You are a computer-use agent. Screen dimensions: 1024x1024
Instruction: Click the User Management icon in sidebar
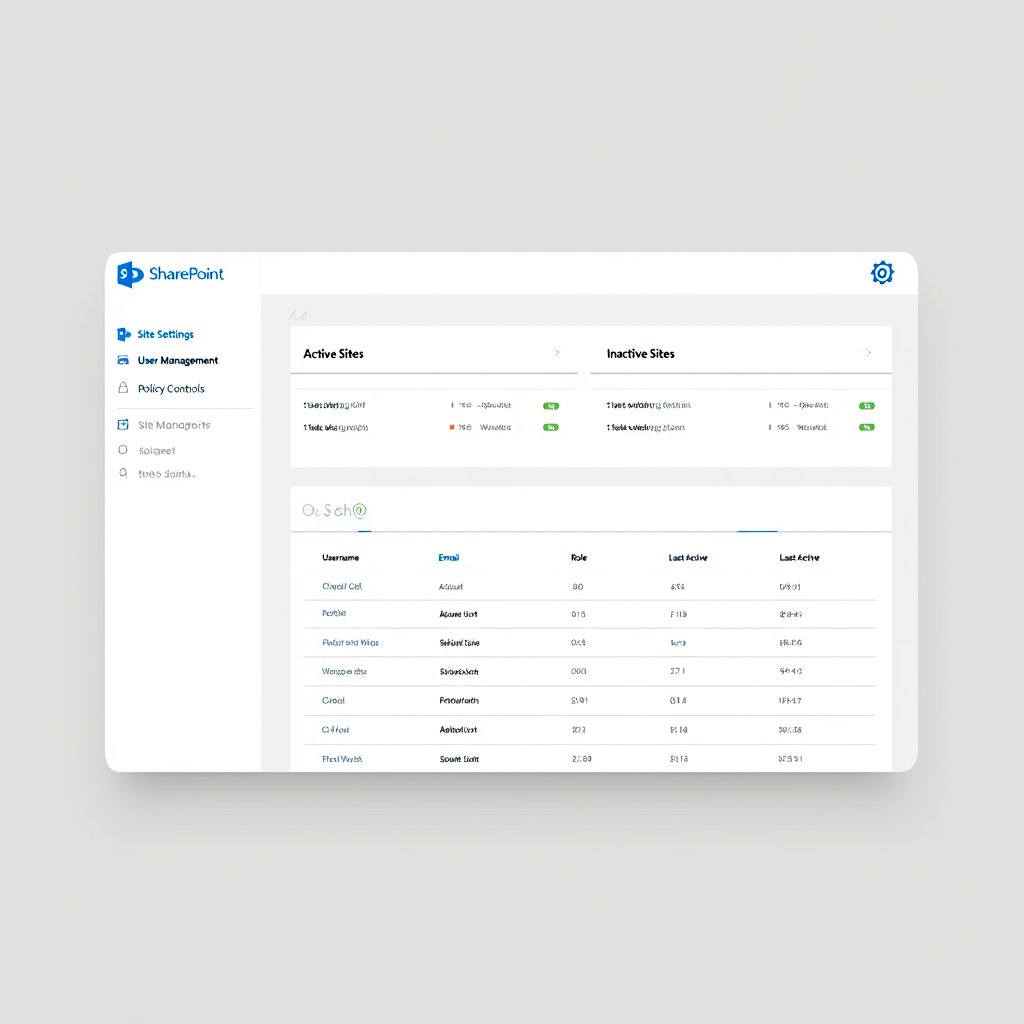[122, 360]
